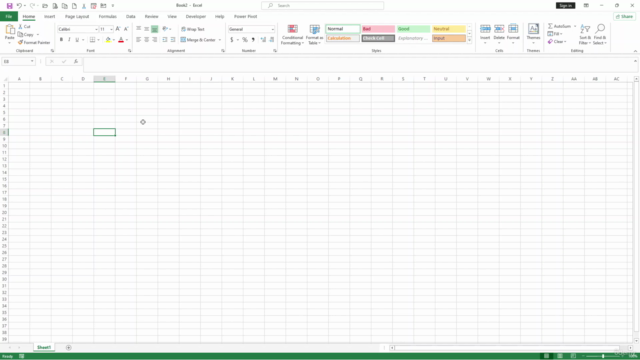640x360 pixels.
Task: Open the font size dropdown
Action: [x=111, y=29]
